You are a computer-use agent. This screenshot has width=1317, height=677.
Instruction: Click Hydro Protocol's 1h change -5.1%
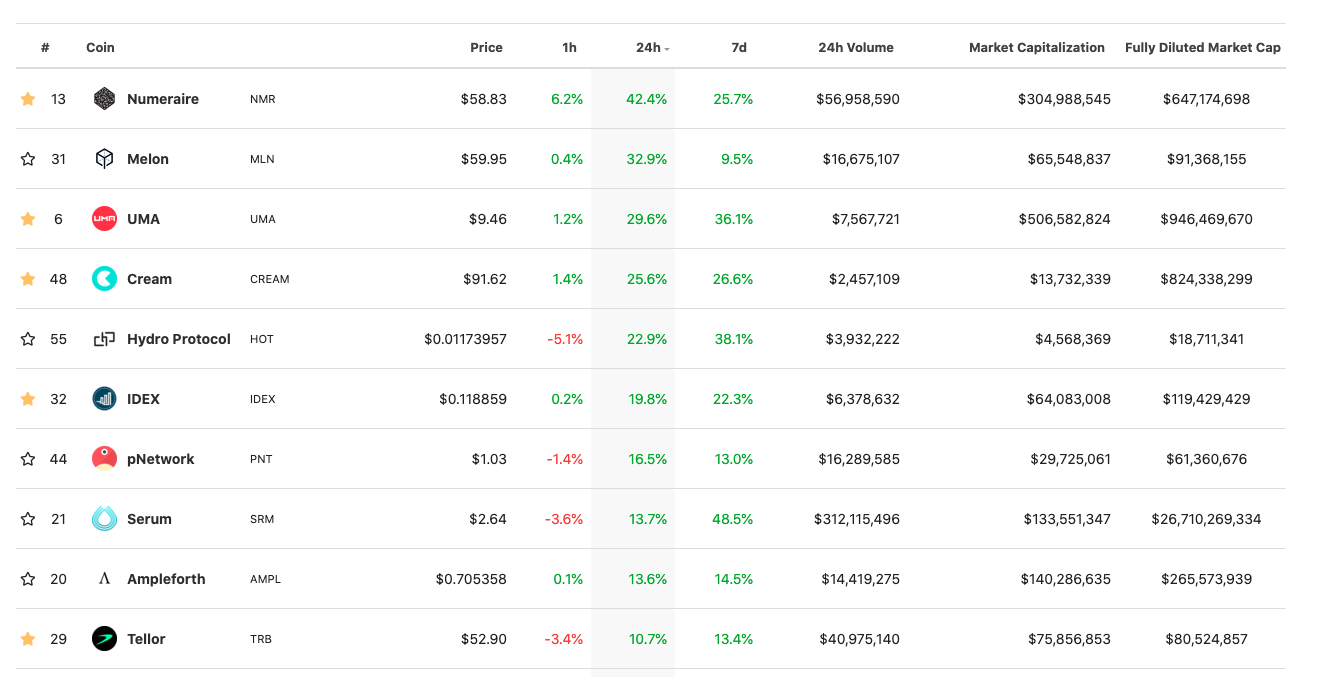(565, 339)
